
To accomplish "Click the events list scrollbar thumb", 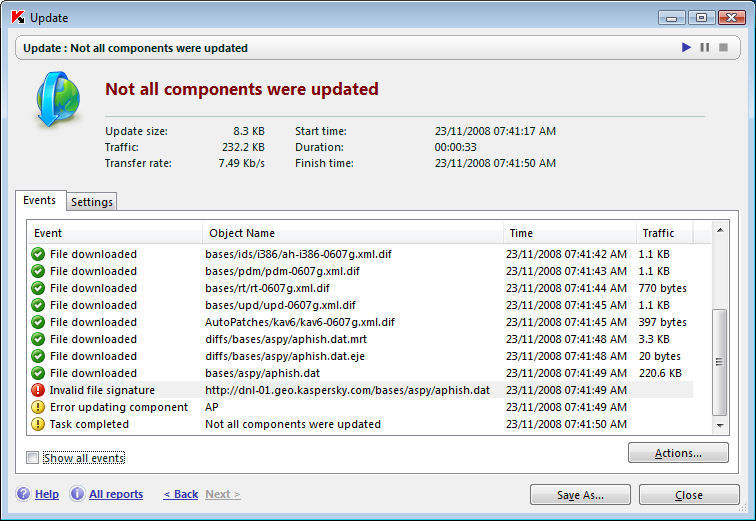I will 719,362.
